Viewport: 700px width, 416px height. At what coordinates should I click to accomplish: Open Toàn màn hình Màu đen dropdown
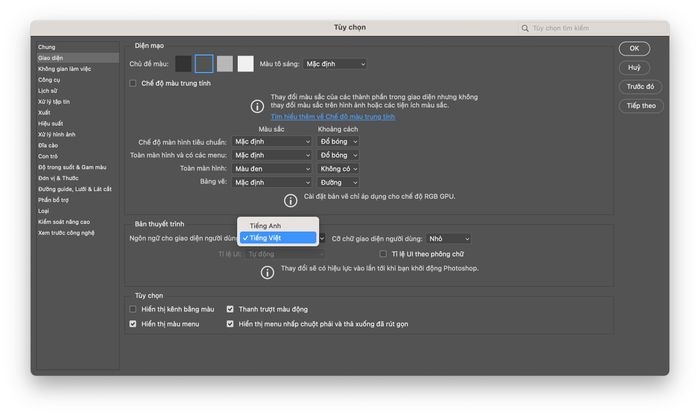(271, 169)
